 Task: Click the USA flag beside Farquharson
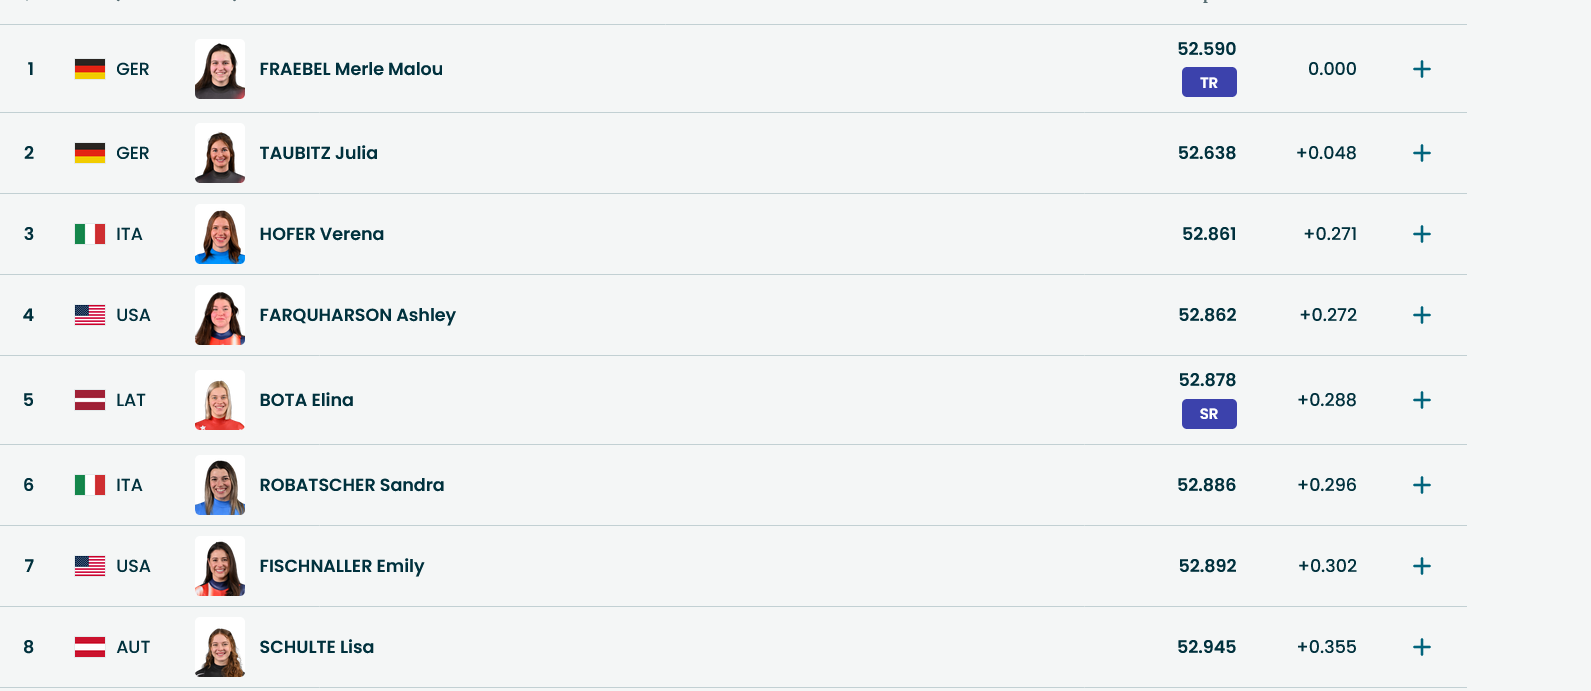(x=90, y=315)
